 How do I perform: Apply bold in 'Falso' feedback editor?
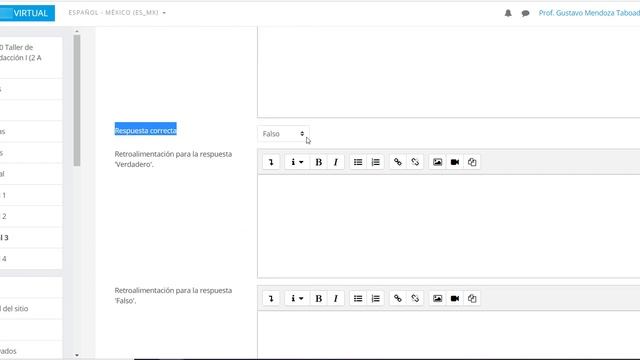pos(318,298)
